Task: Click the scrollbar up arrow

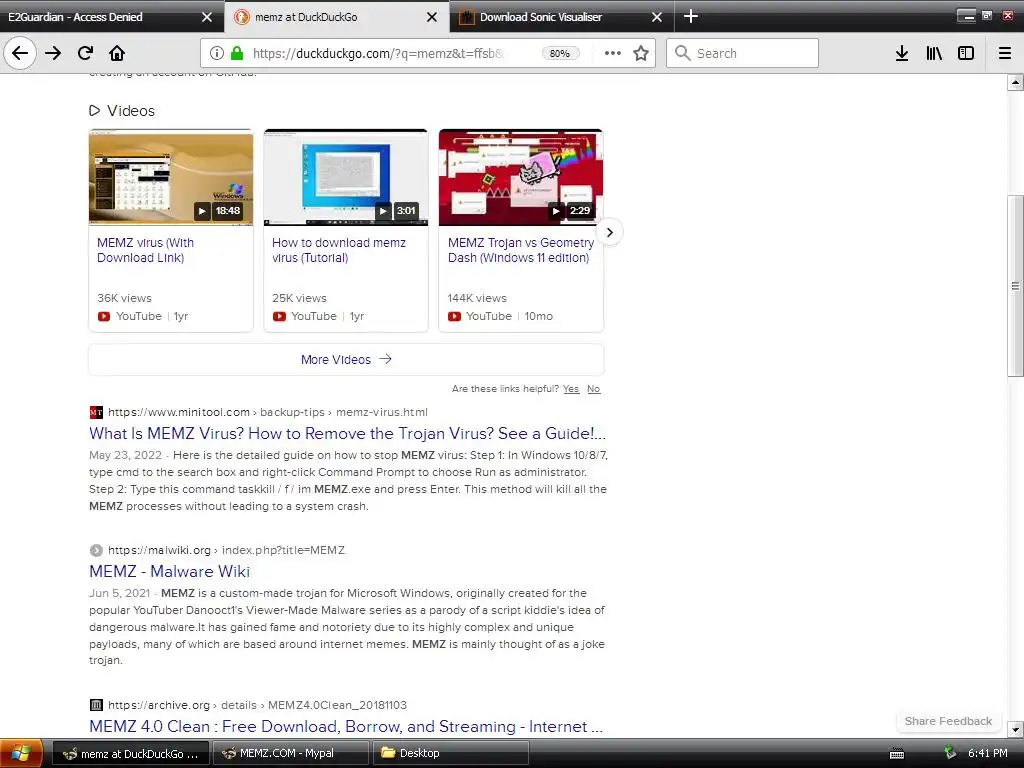Action: [x=1015, y=82]
